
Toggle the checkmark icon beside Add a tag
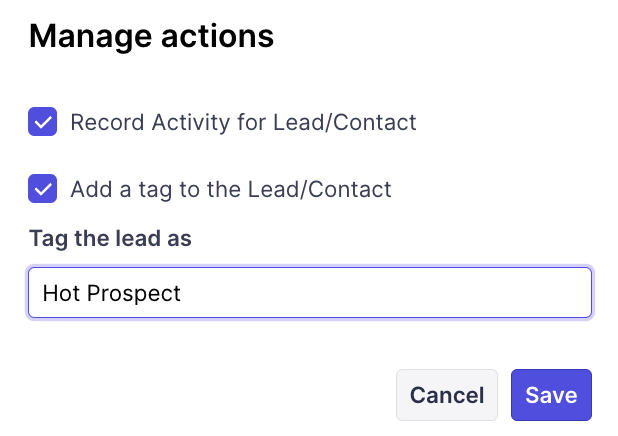pyautogui.click(x=43, y=189)
